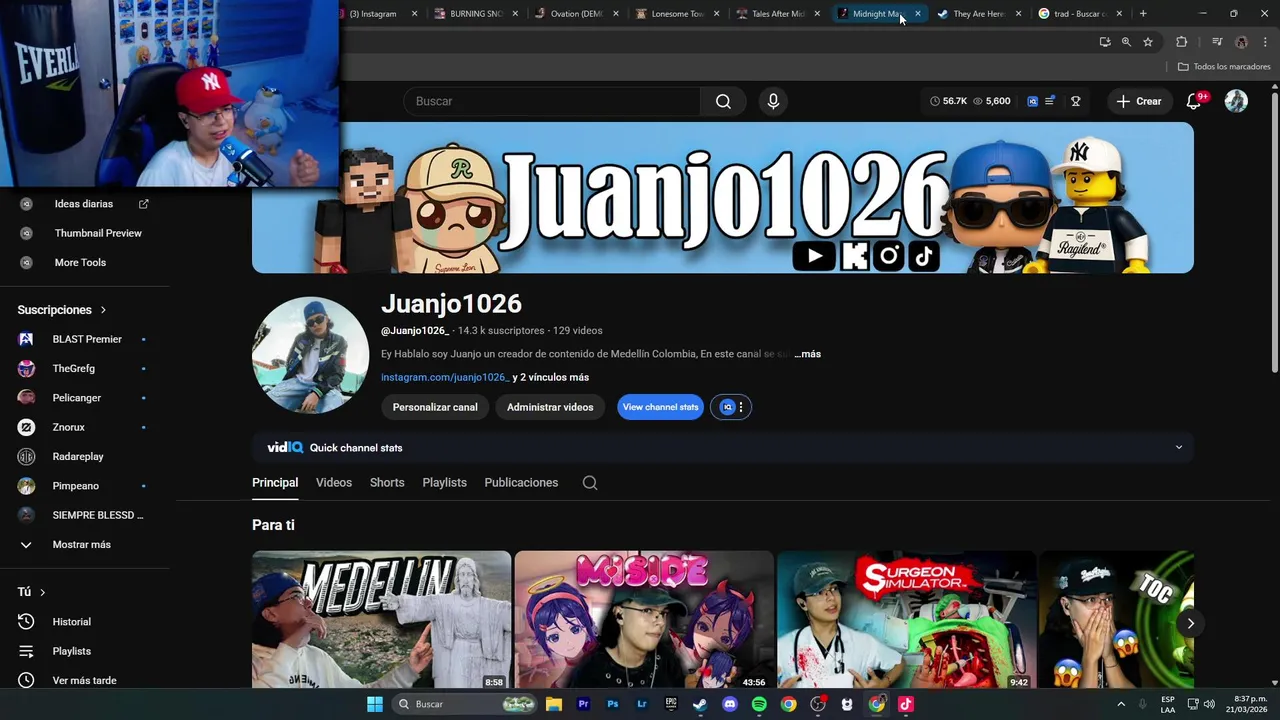Open the YouTube notifications bell

(1194, 101)
